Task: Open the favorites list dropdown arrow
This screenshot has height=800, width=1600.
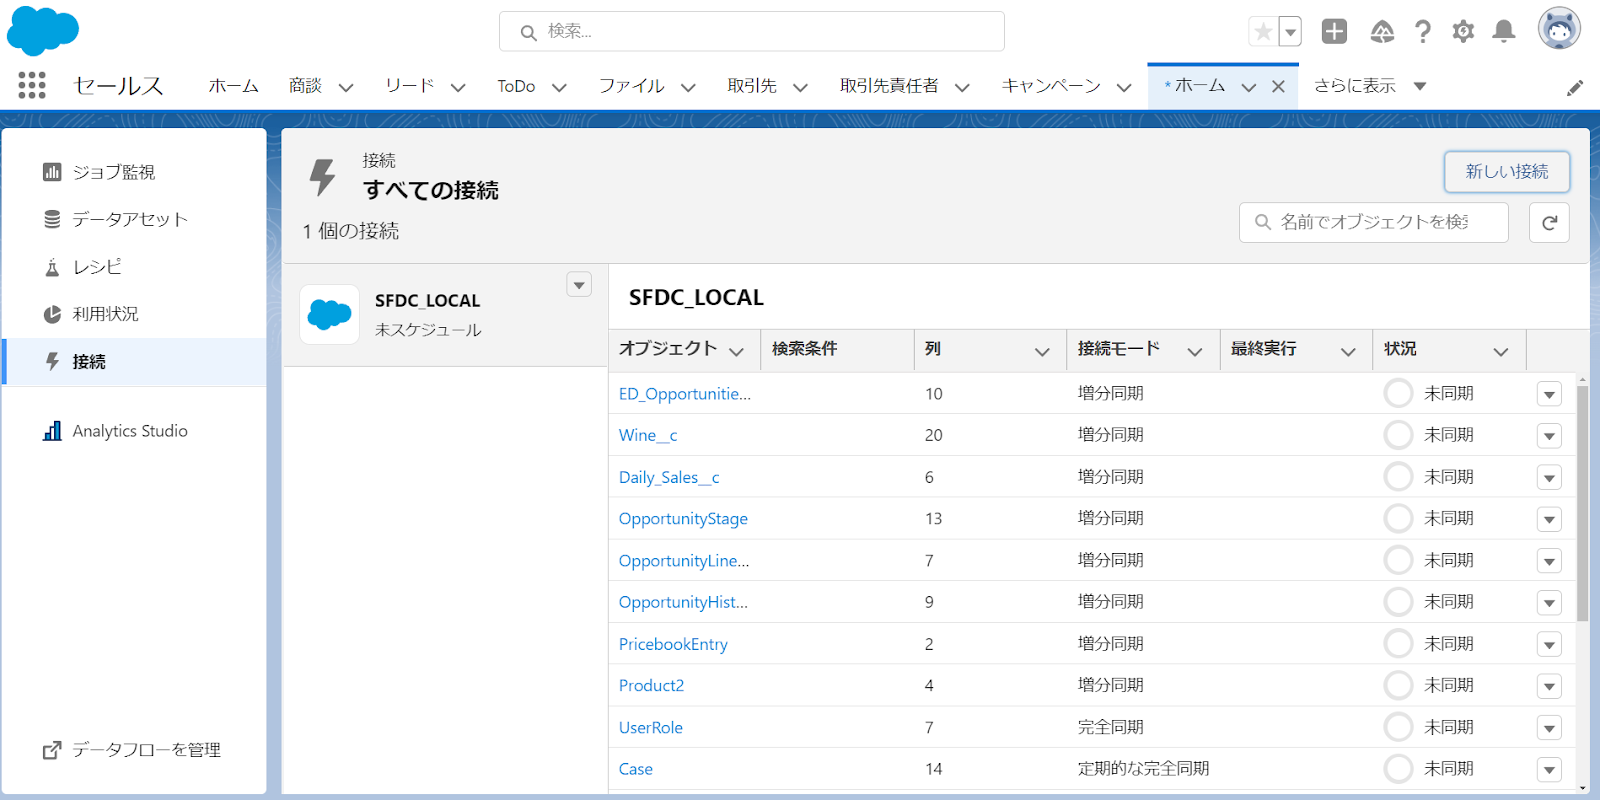Action: [1290, 32]
